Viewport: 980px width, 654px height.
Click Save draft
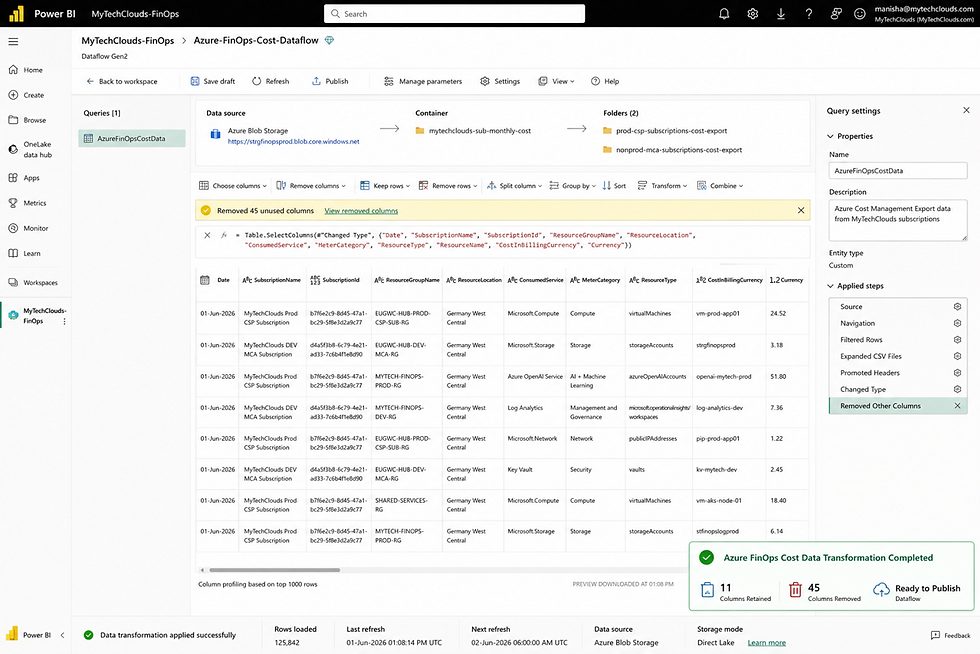coord(212,81)
